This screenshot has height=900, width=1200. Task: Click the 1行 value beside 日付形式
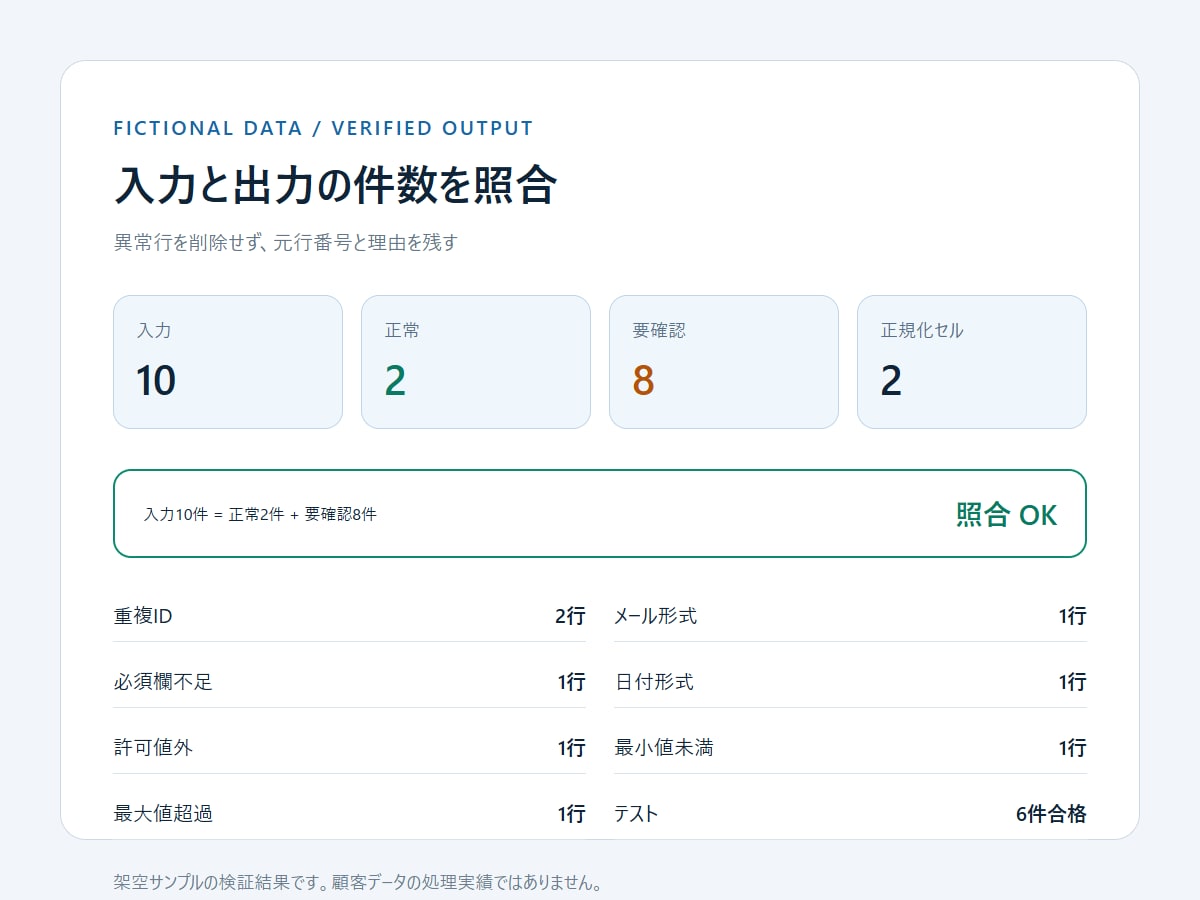1073,682
